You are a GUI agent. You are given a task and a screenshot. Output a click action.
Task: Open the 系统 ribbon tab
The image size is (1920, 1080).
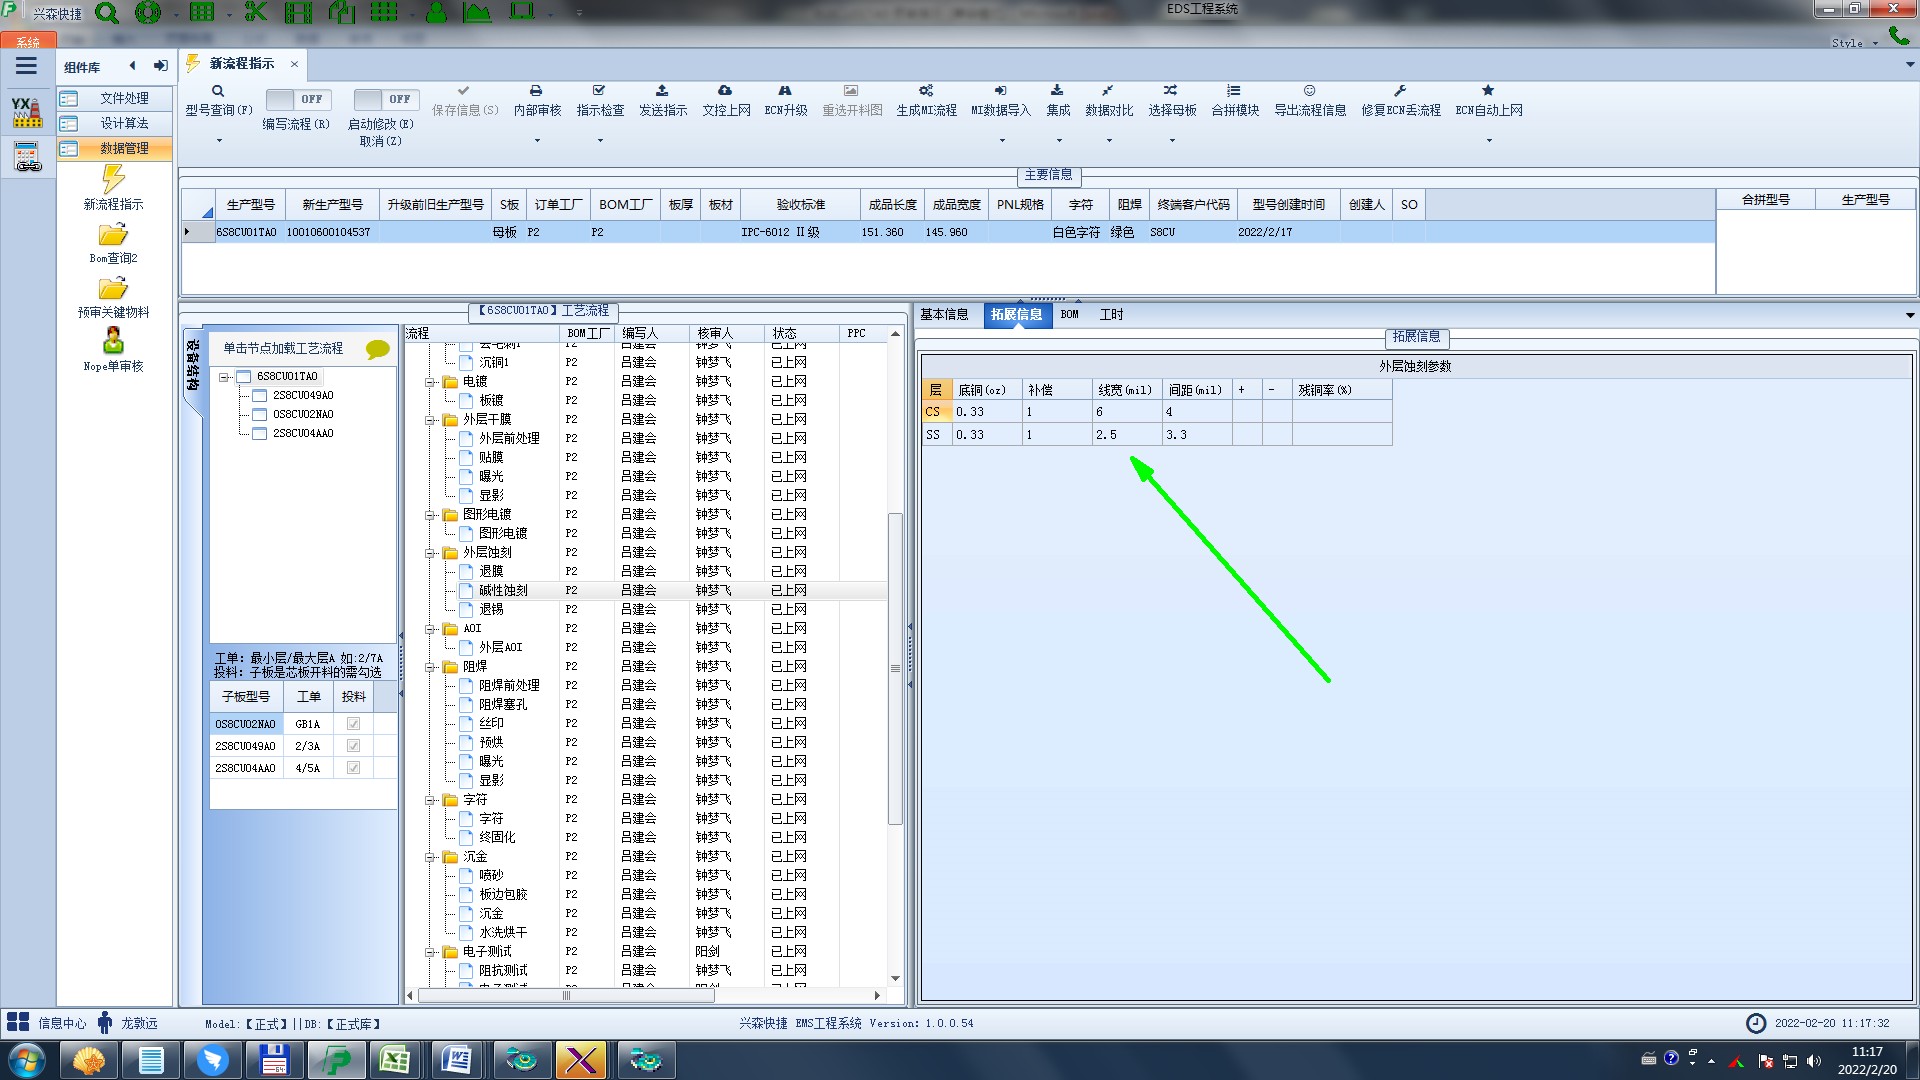click(28, 42)
